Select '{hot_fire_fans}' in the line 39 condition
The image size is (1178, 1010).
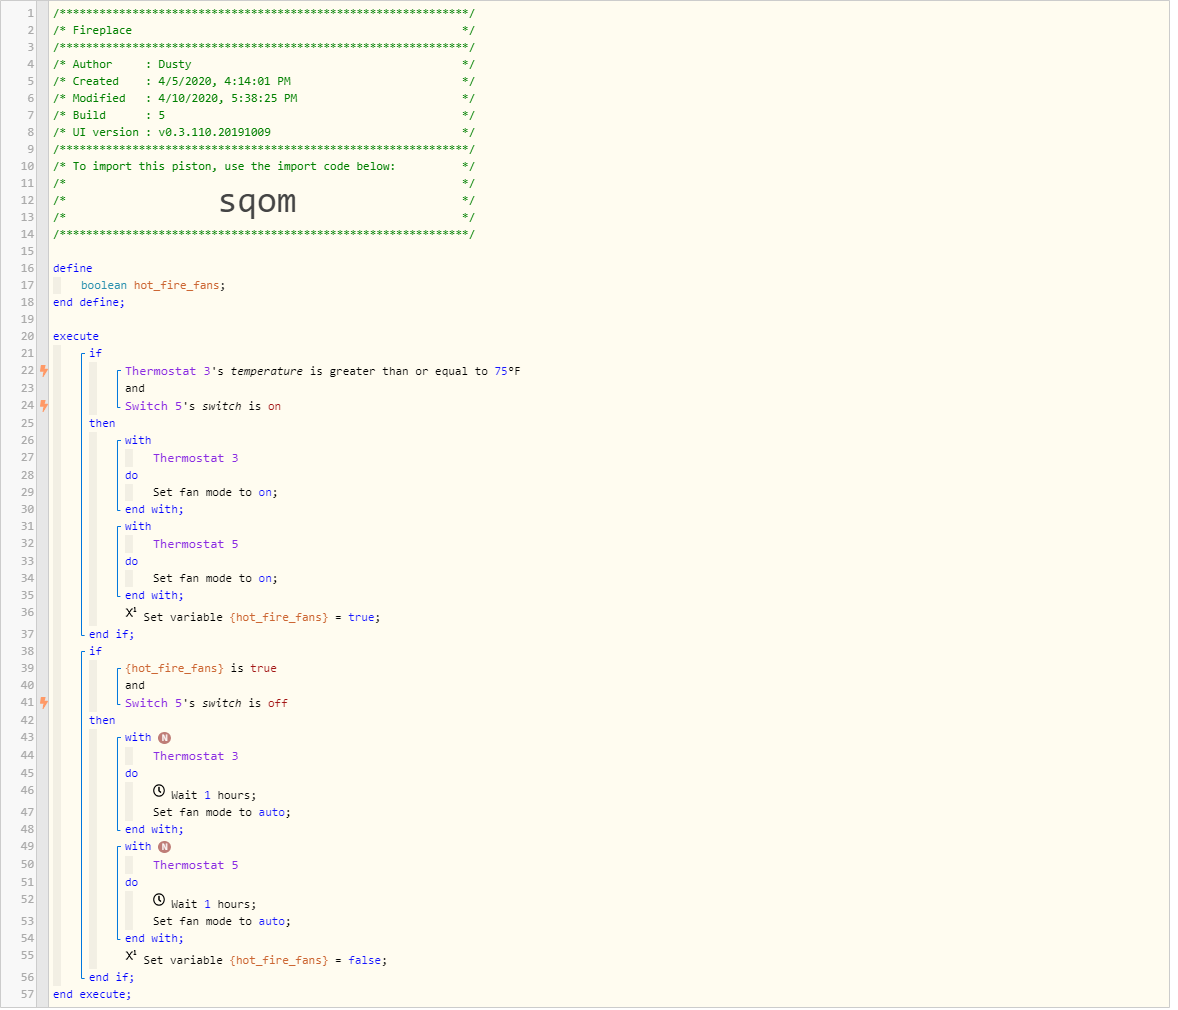pyautogui.click(x=174, y=669)
